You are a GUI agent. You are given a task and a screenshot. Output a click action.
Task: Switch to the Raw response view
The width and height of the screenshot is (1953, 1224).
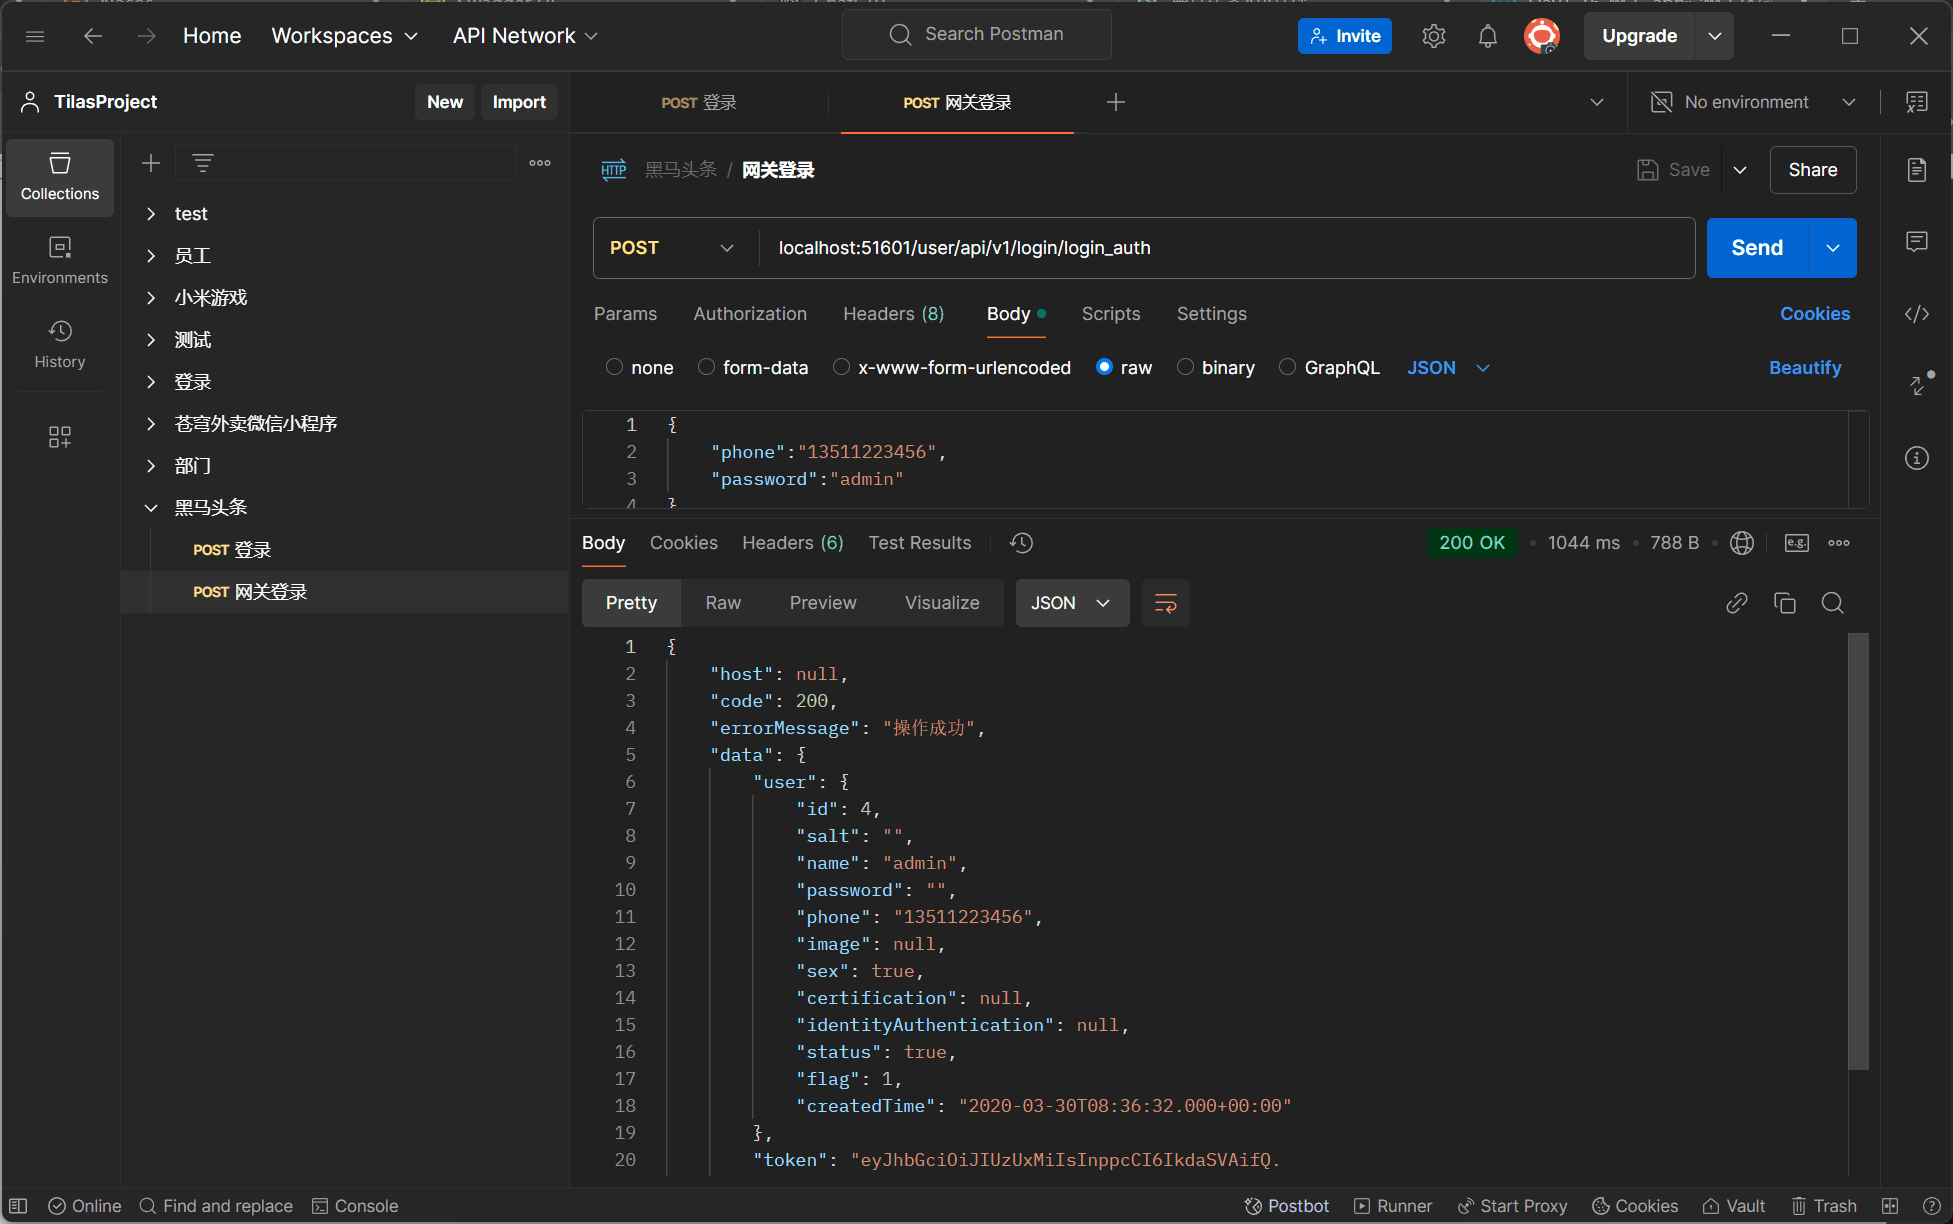[722, 603]
